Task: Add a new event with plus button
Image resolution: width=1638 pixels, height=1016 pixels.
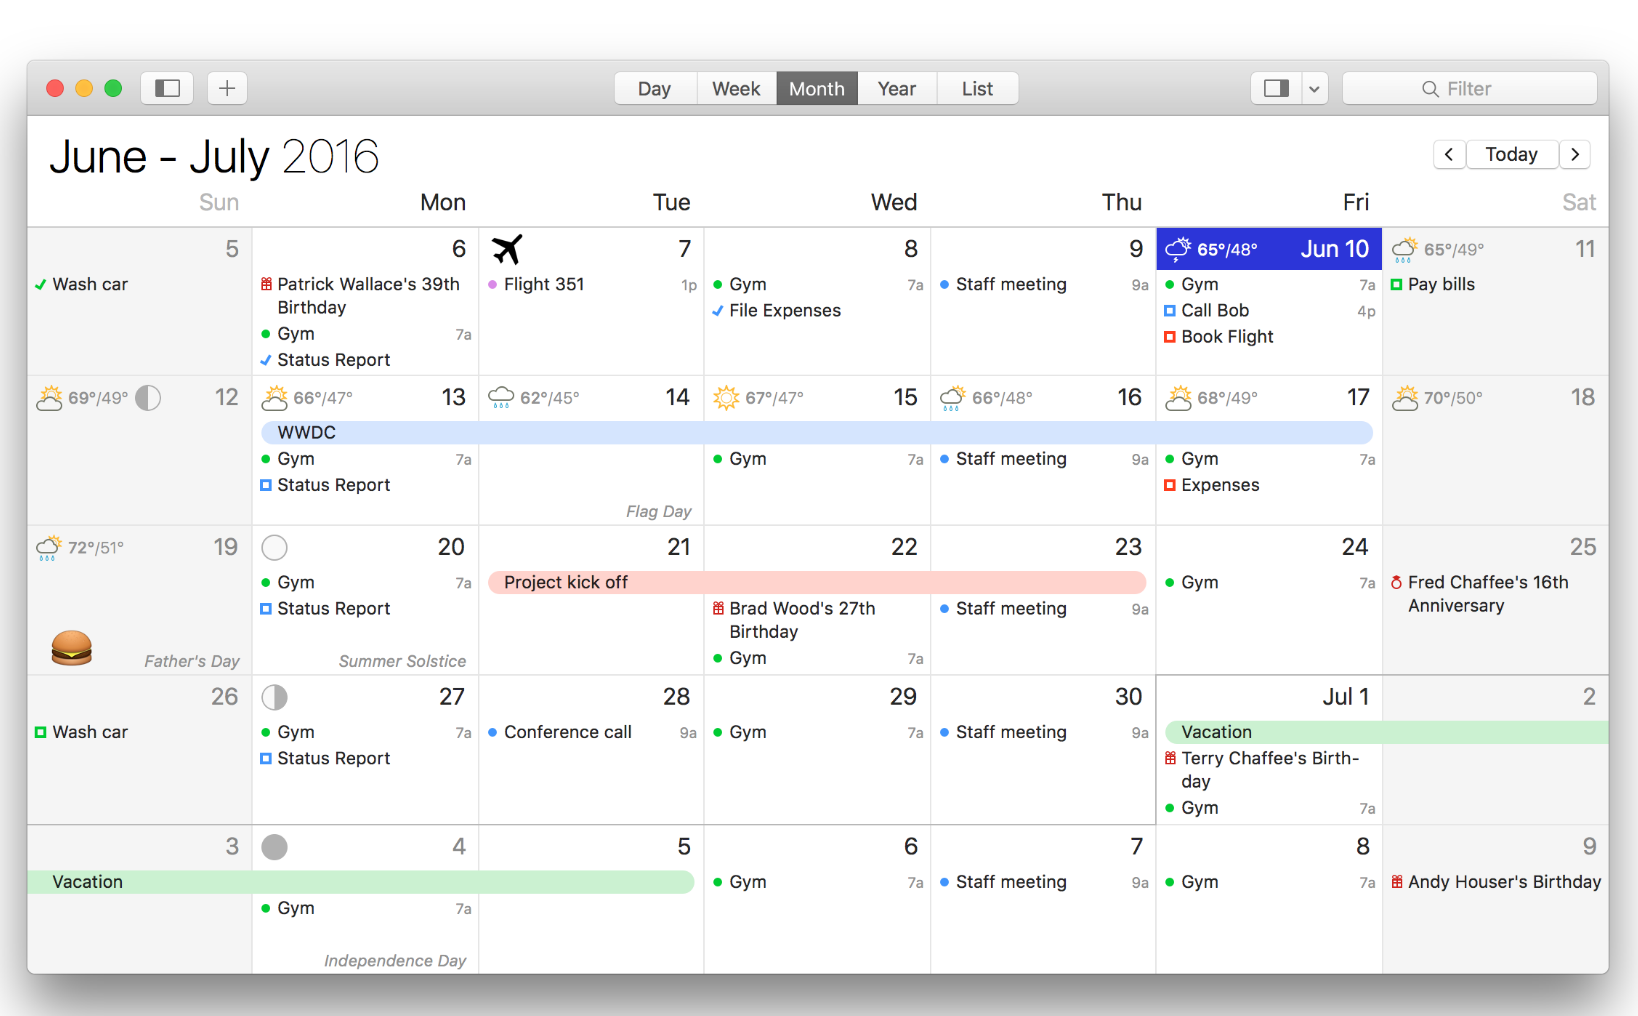Action: point(227,88)
